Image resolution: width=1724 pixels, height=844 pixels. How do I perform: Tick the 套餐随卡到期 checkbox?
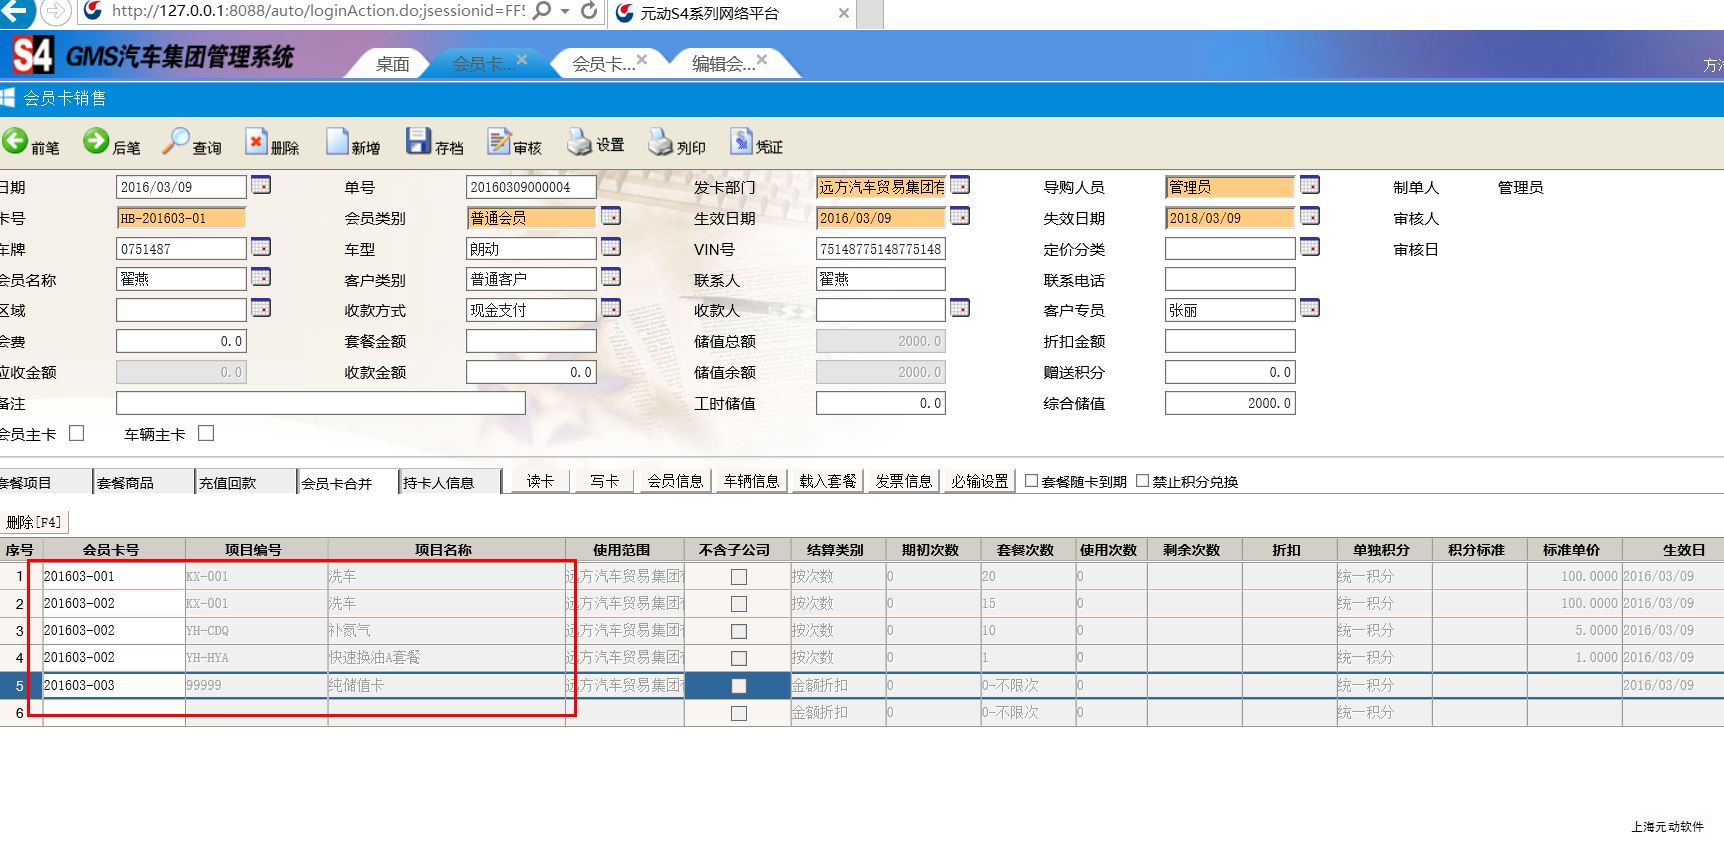(x=1031, y=481)
